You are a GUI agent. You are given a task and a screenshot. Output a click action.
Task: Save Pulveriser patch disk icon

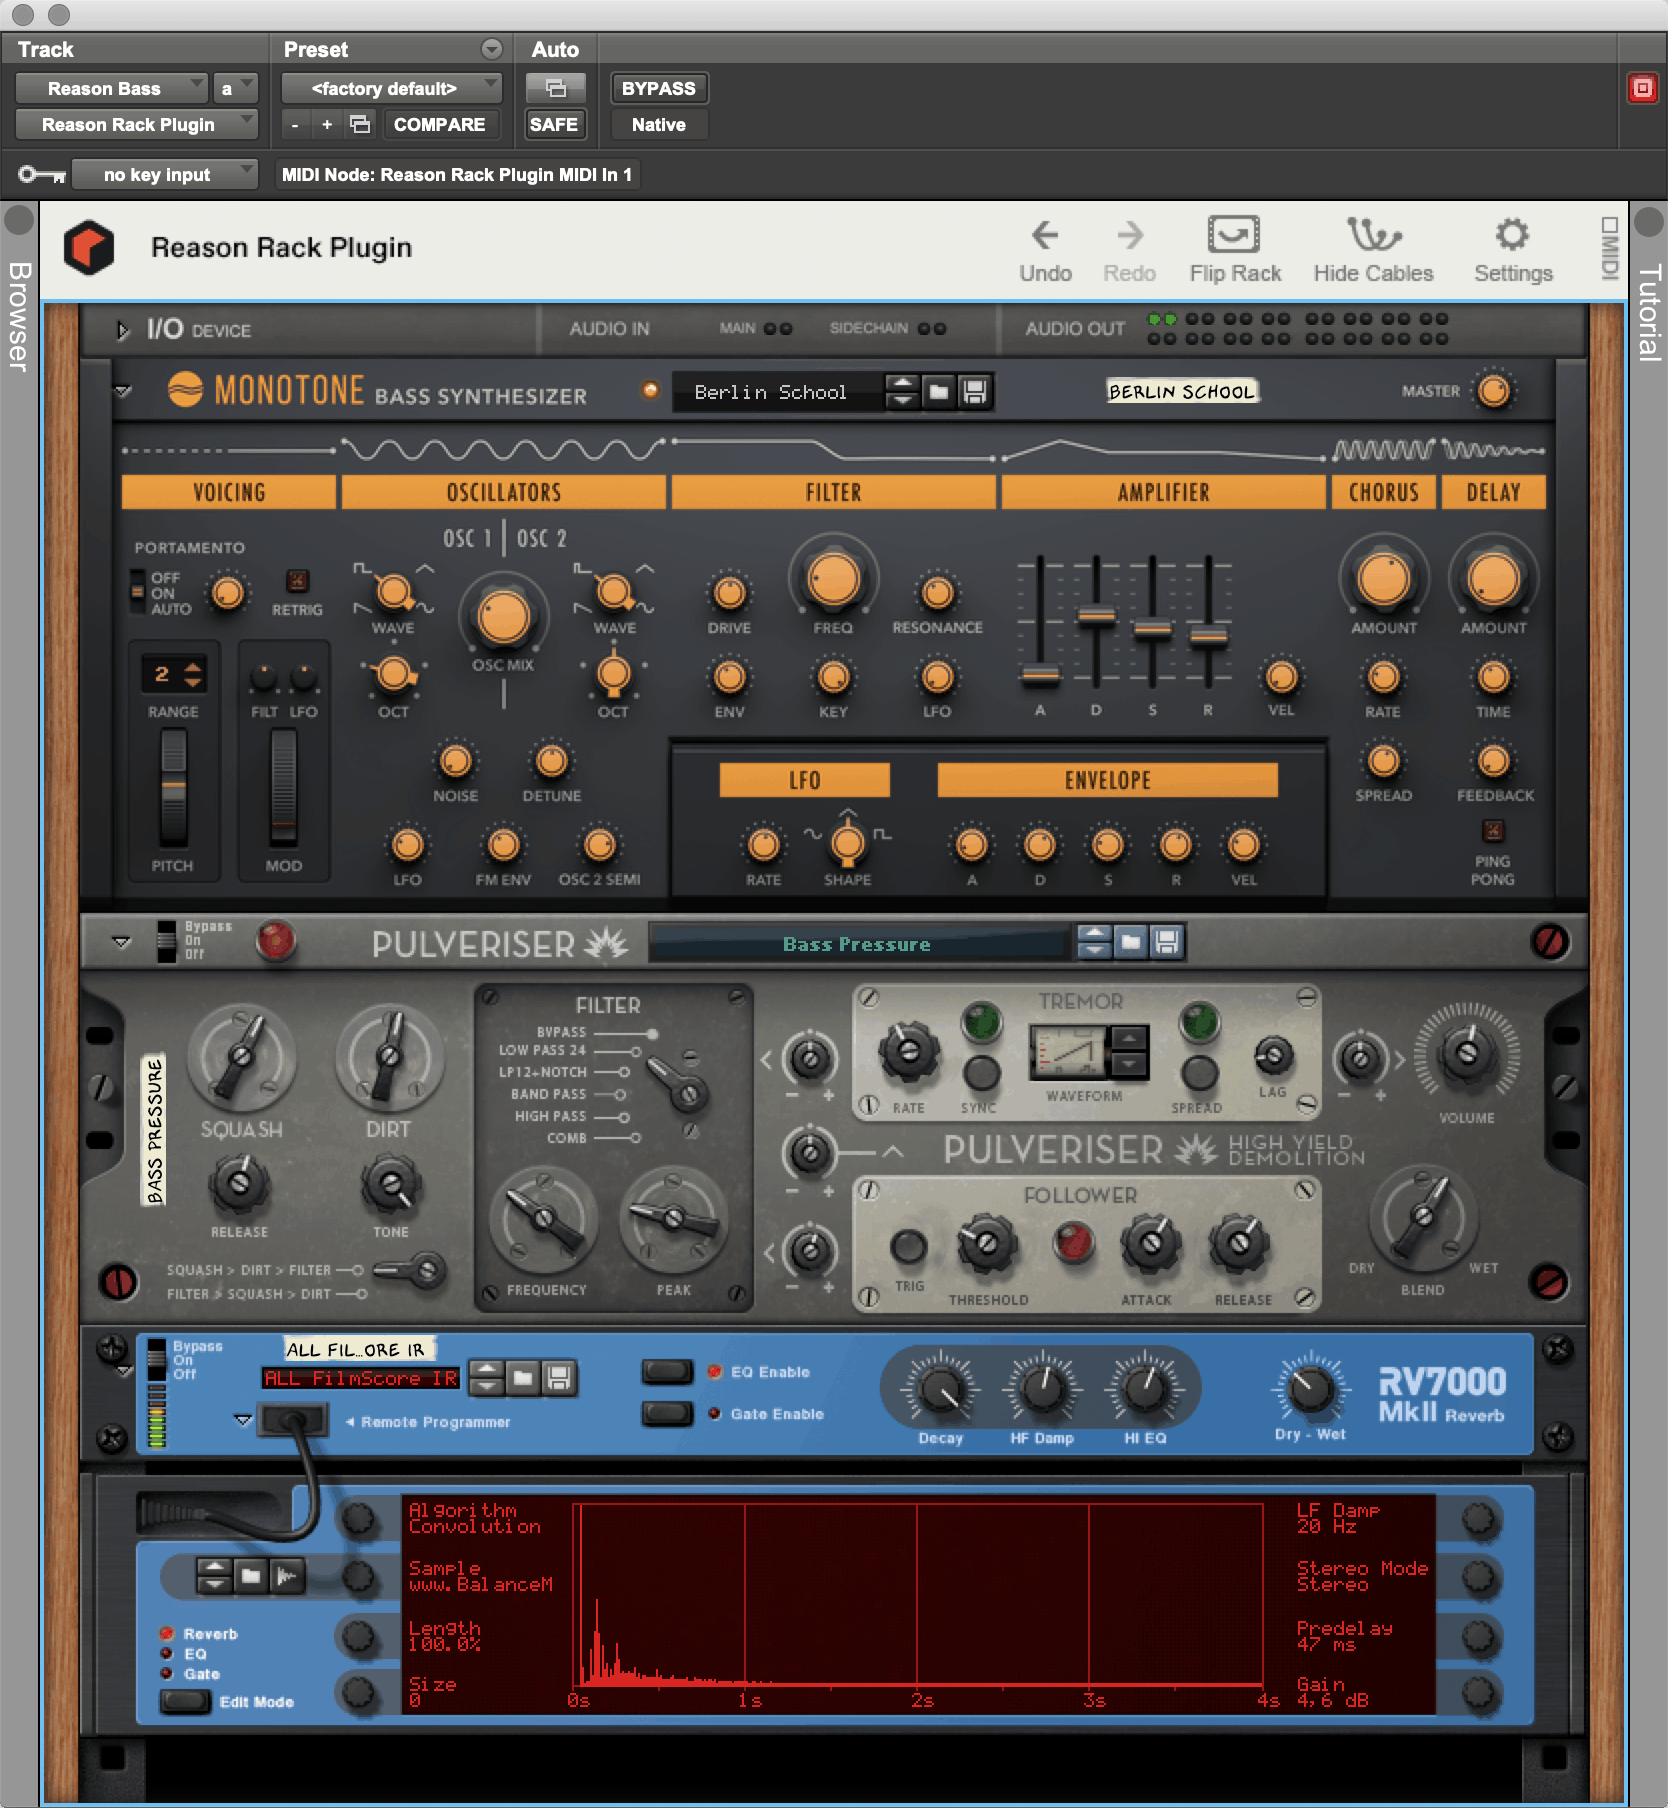pyautogui.click(x=1167, y=942)
